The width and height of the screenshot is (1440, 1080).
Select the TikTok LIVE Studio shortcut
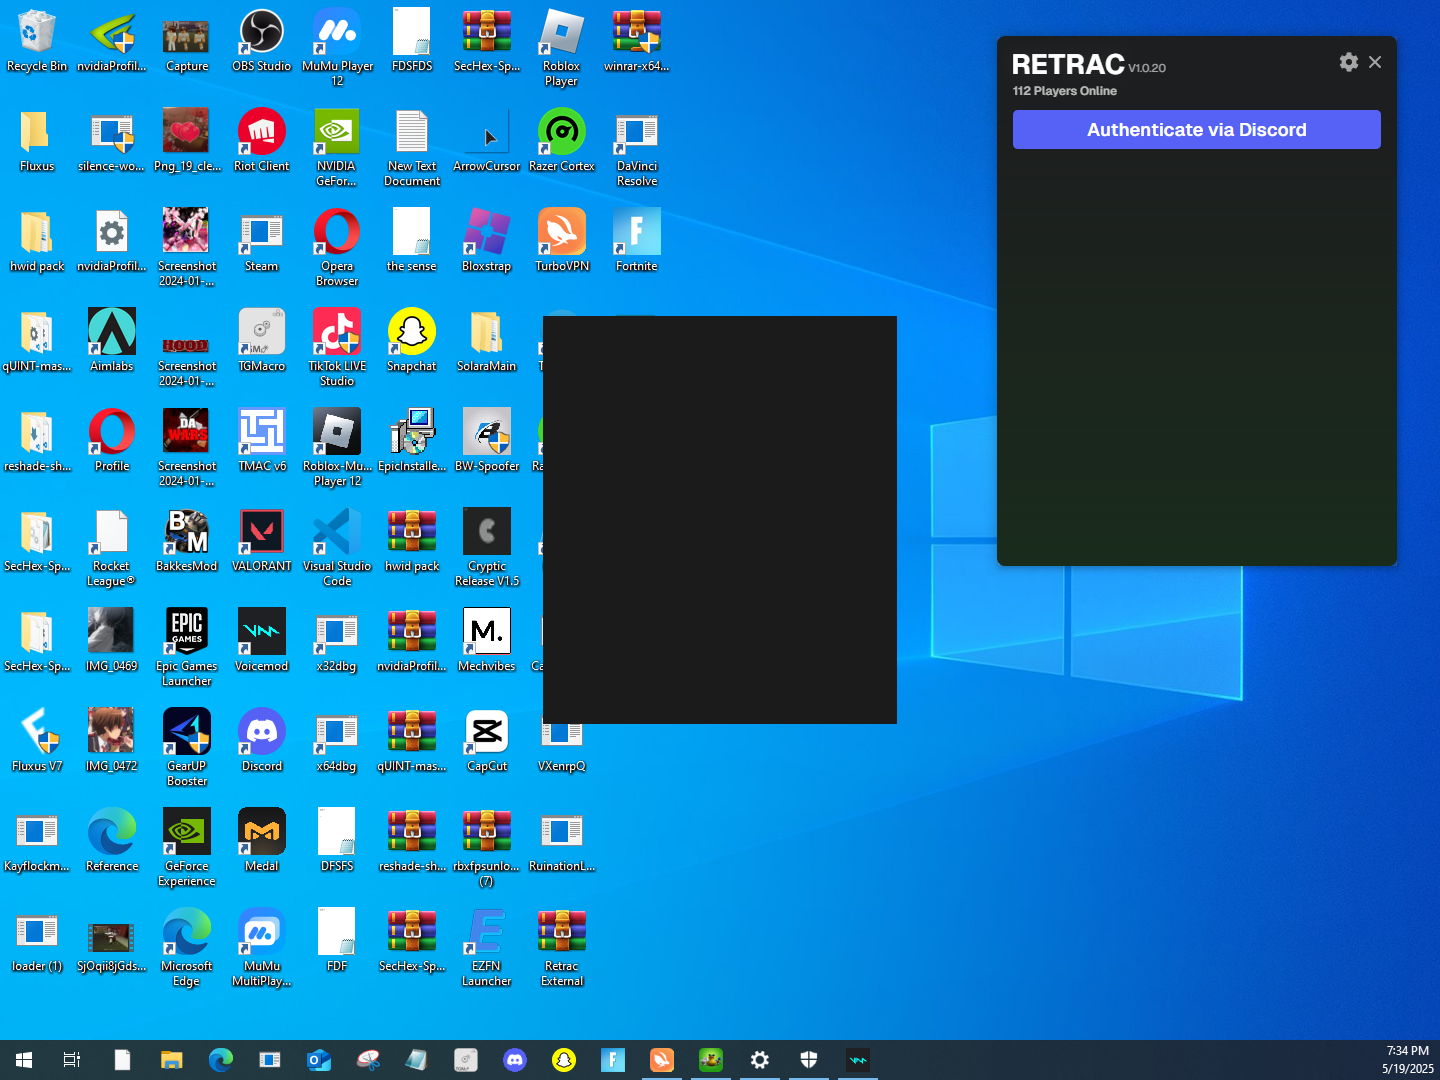[337, 348]
